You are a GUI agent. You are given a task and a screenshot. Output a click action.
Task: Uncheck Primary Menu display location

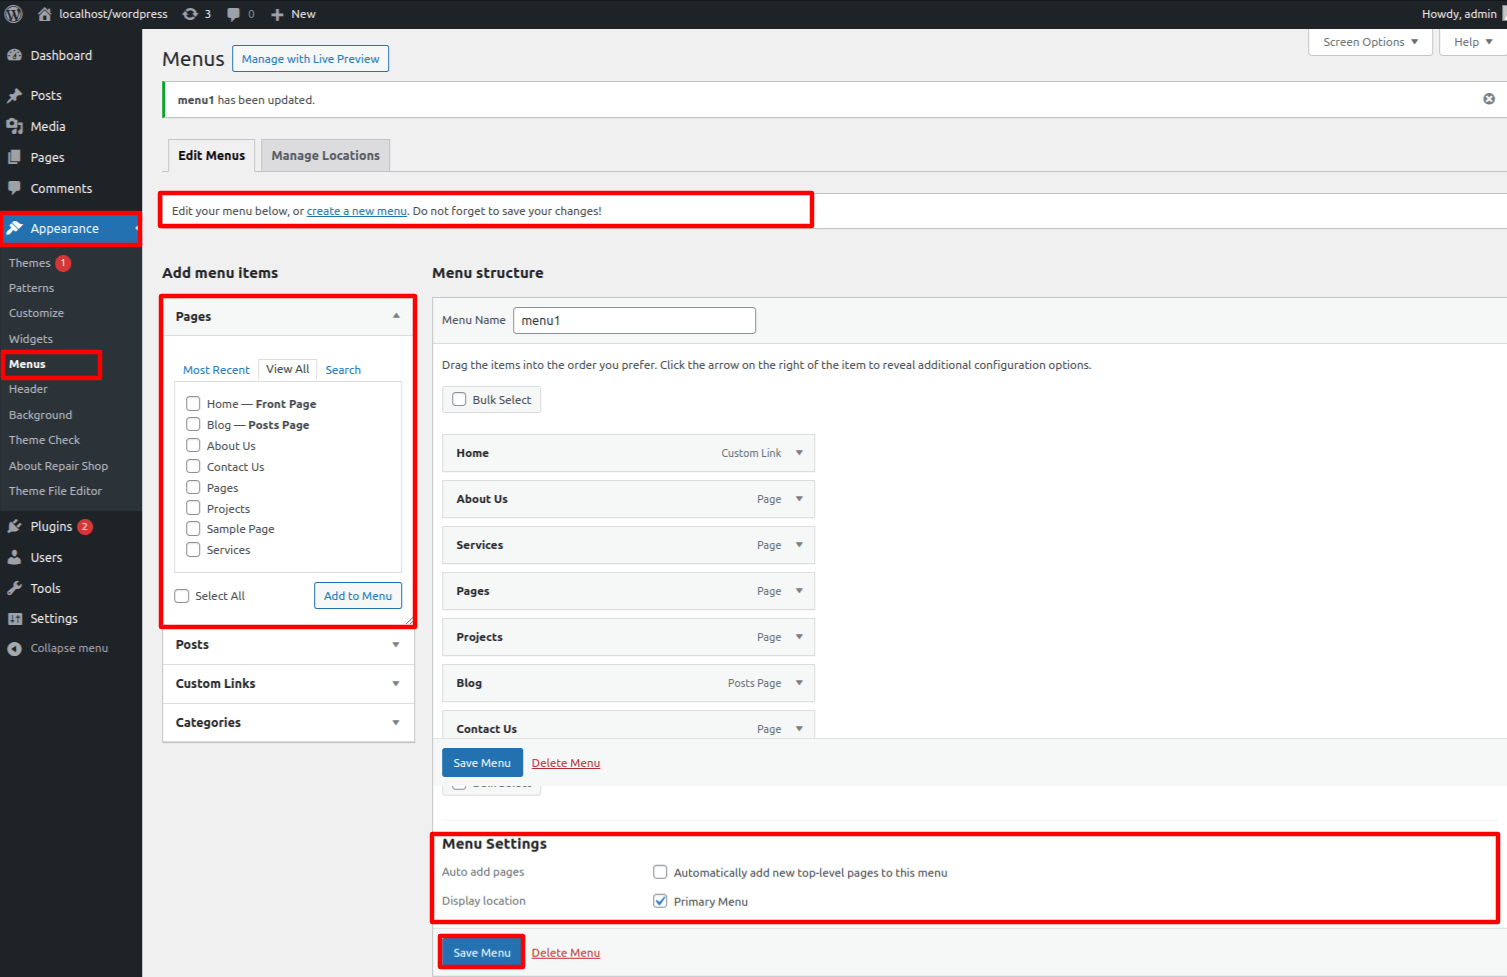point(660,901)
